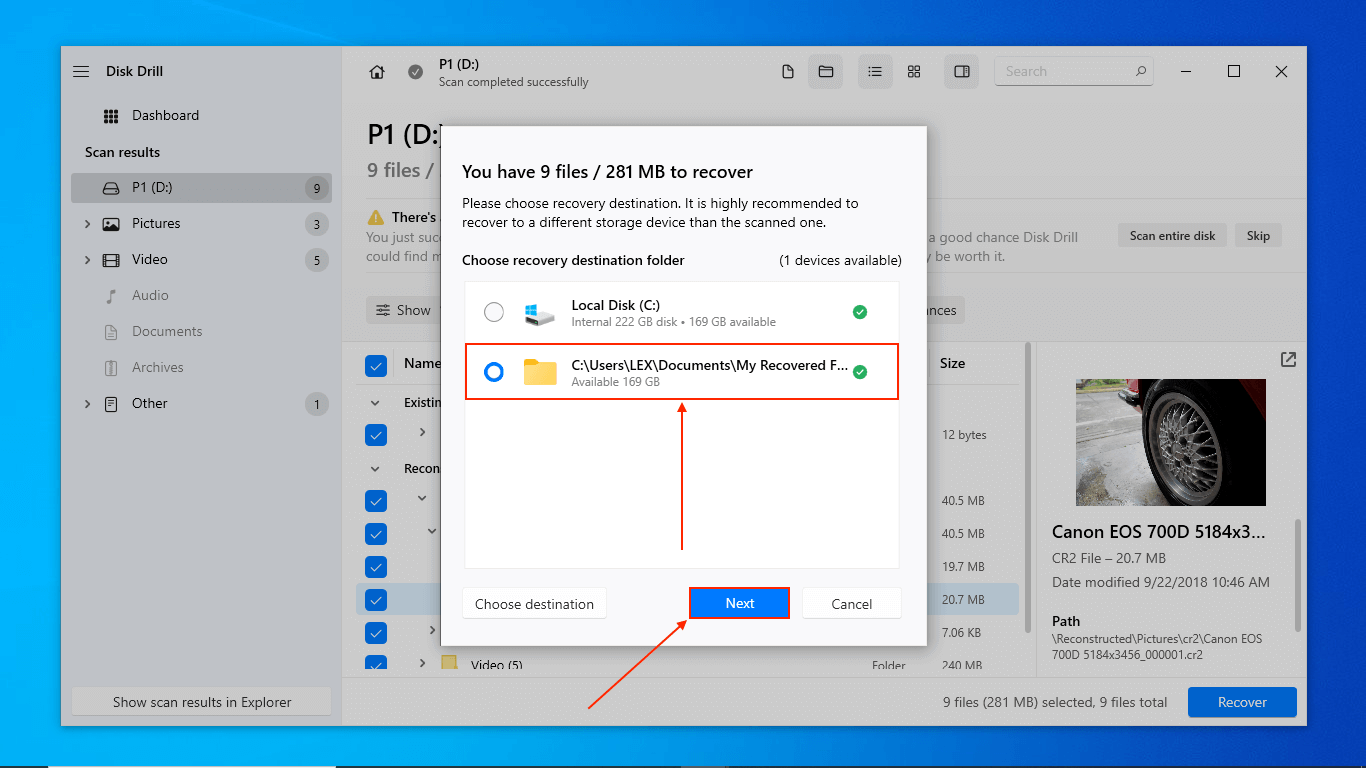Click the Skip button
Viewport: 1366px width, 768px height.
(1258, 236)
